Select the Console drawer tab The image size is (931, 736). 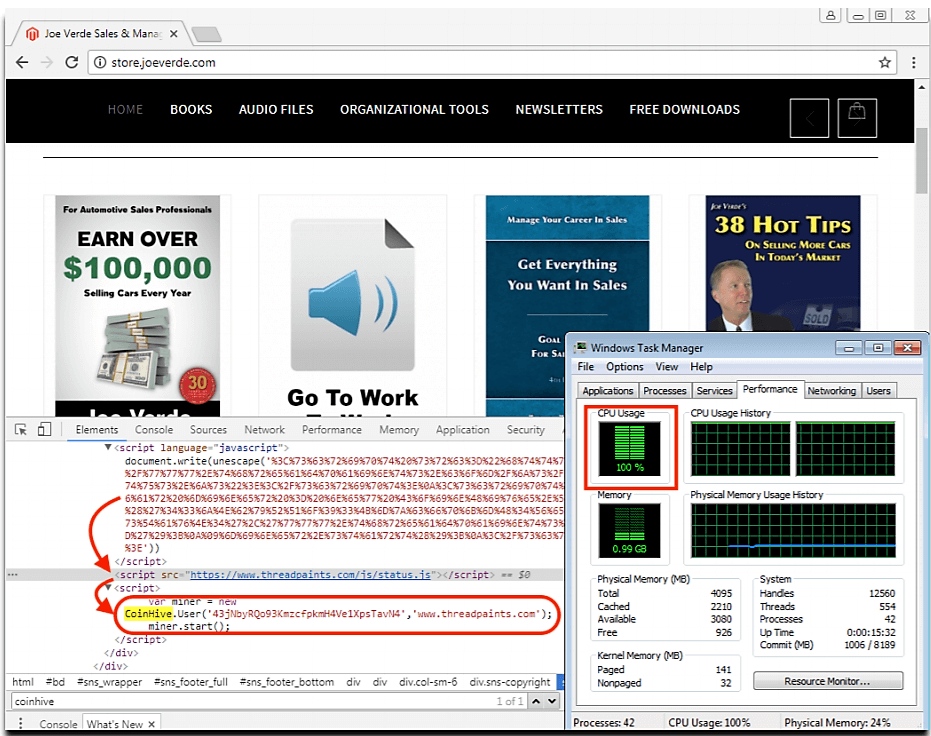58,724
